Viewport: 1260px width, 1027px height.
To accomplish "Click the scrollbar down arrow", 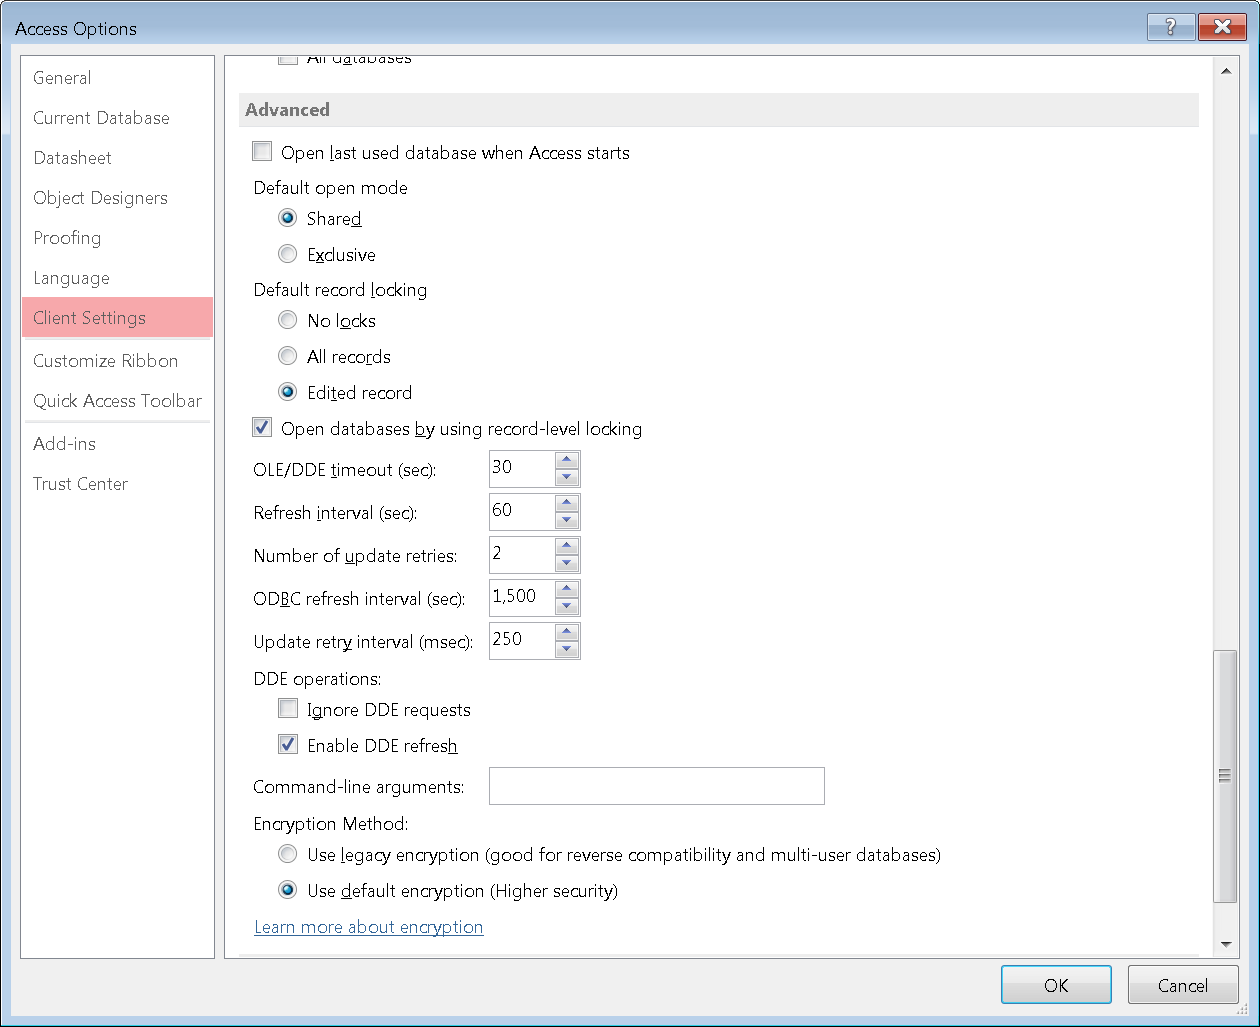I will [x=1225, y=943].
